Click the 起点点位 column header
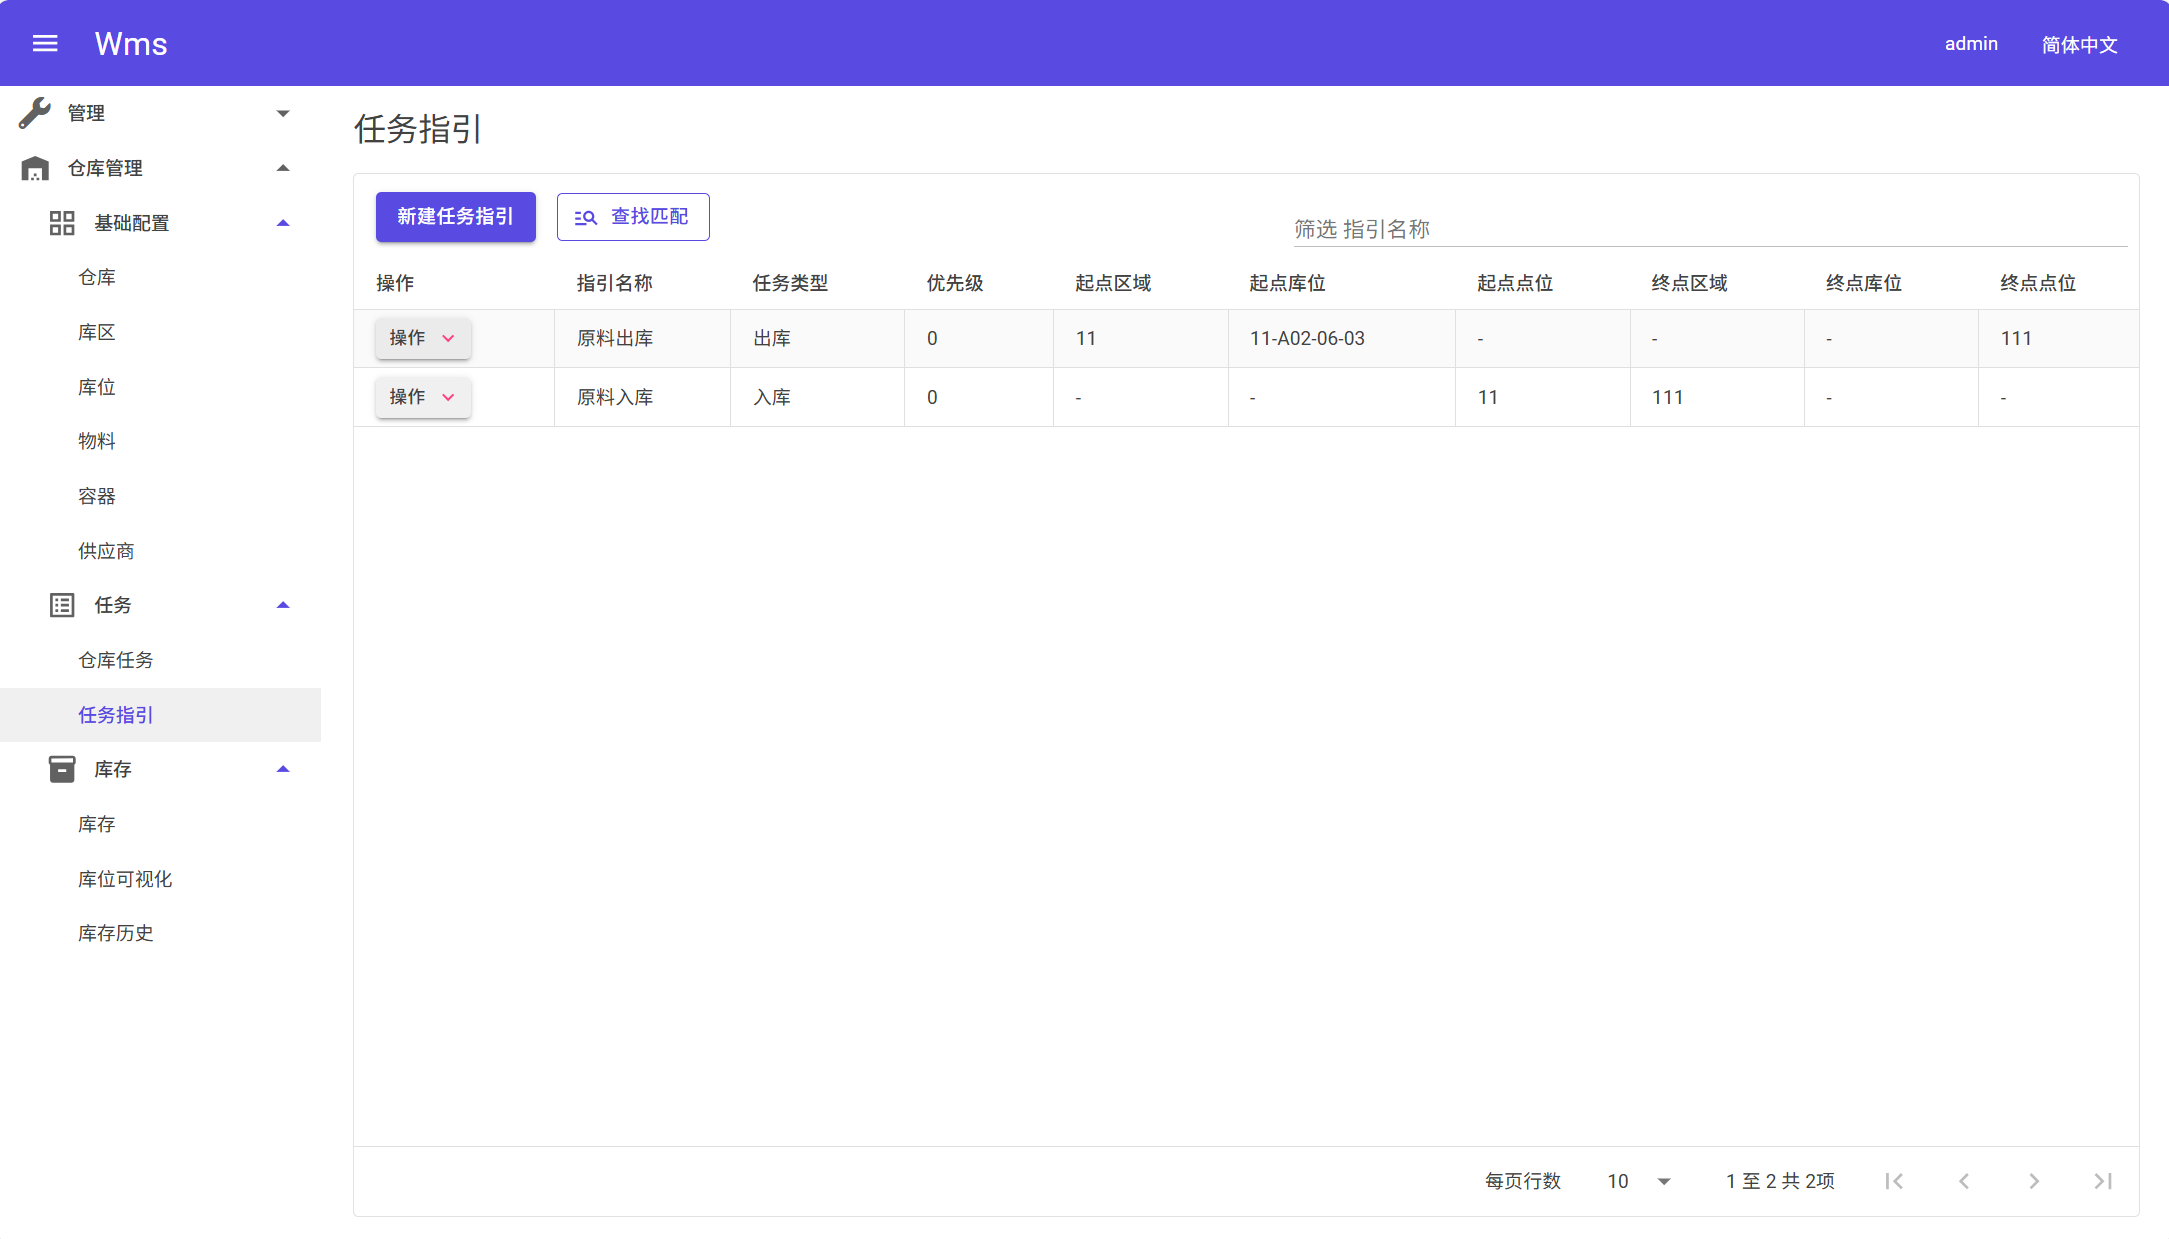2169x1239 pixels. tap(1515, 283)
